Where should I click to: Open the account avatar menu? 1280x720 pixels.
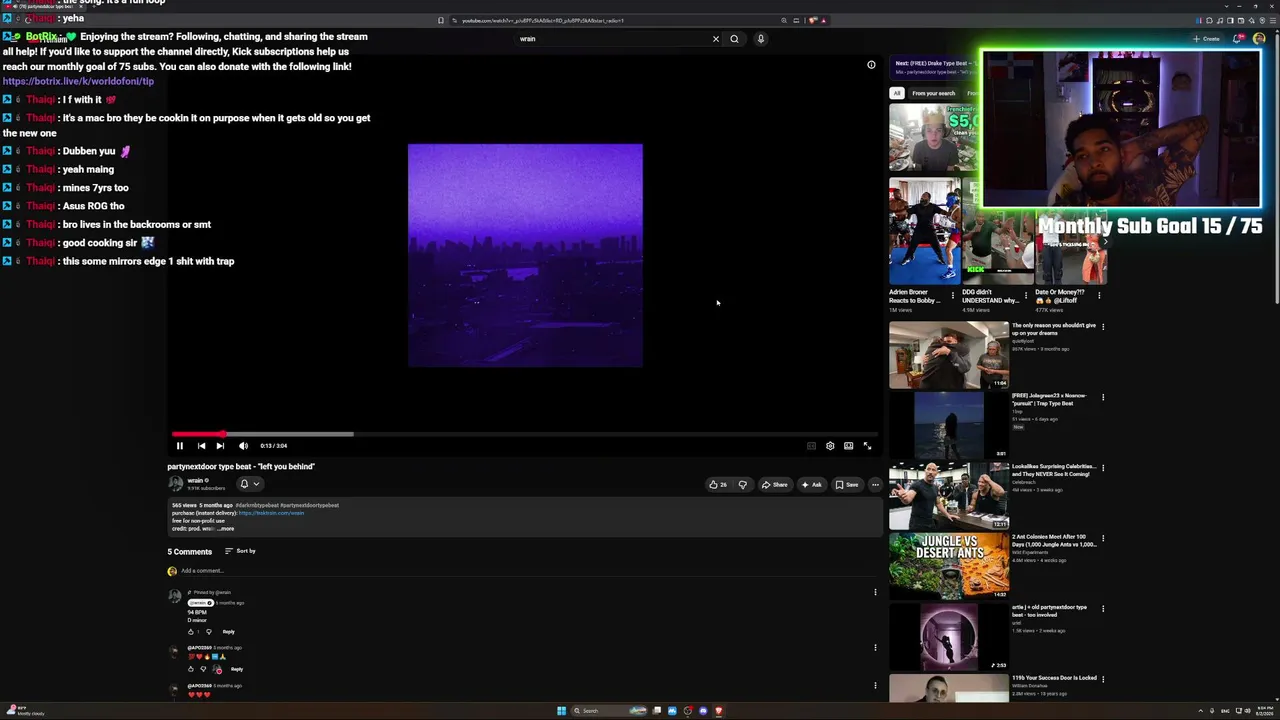click(1259, 39)
